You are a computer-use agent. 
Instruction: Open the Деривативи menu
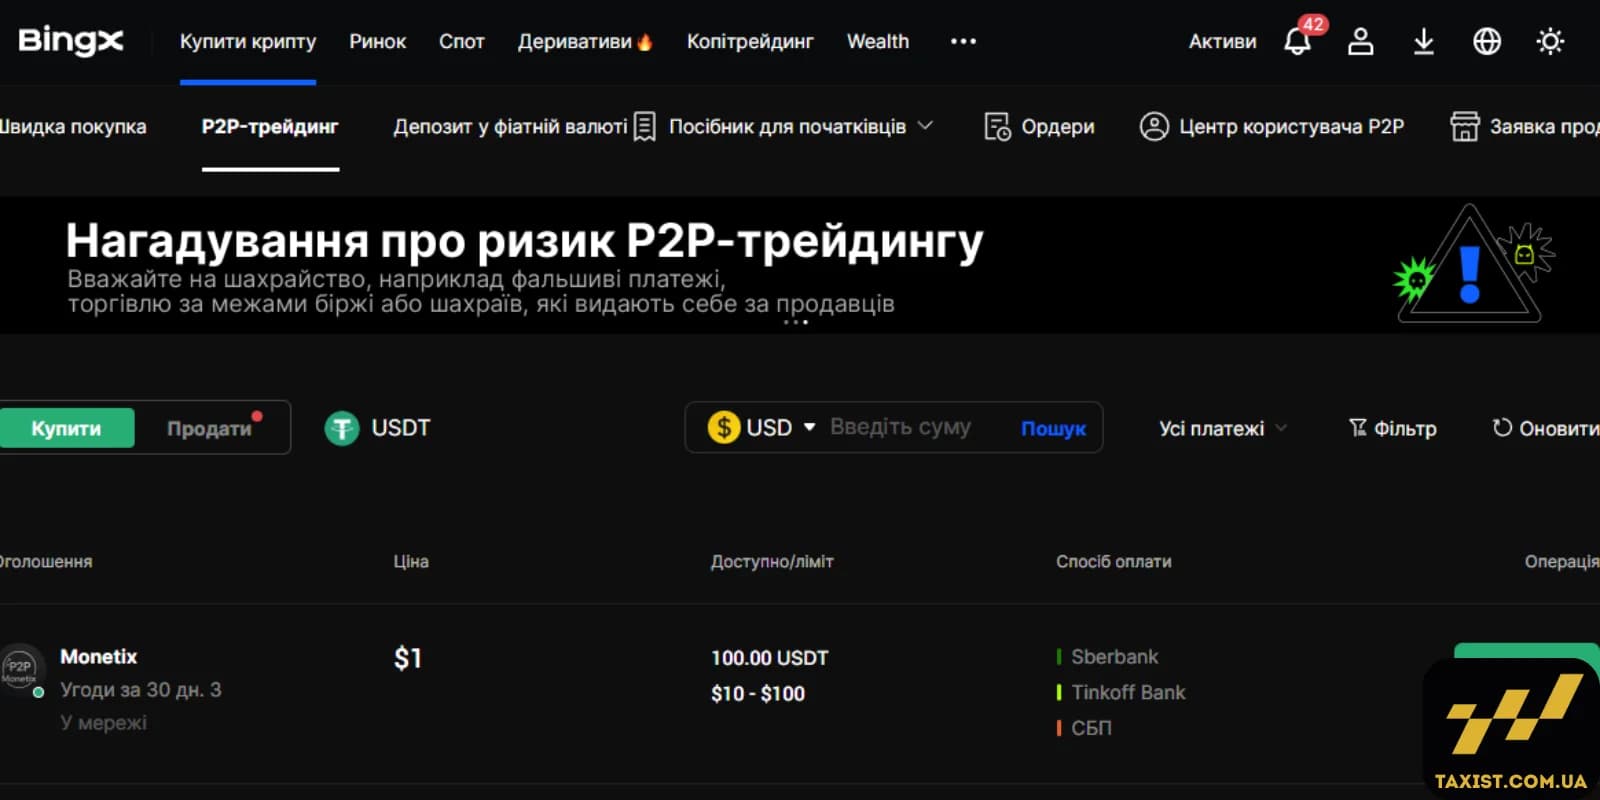point(574,42)
